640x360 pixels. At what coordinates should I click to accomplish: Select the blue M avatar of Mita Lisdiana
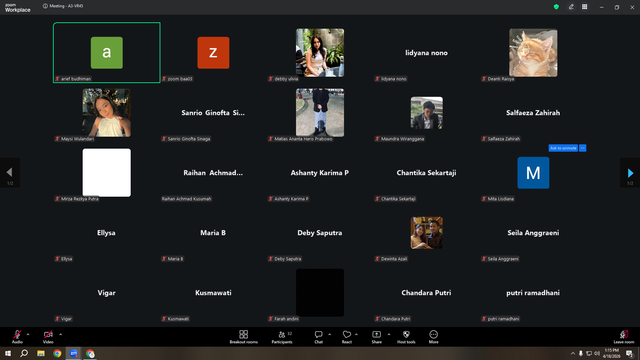tap(533, 173)
